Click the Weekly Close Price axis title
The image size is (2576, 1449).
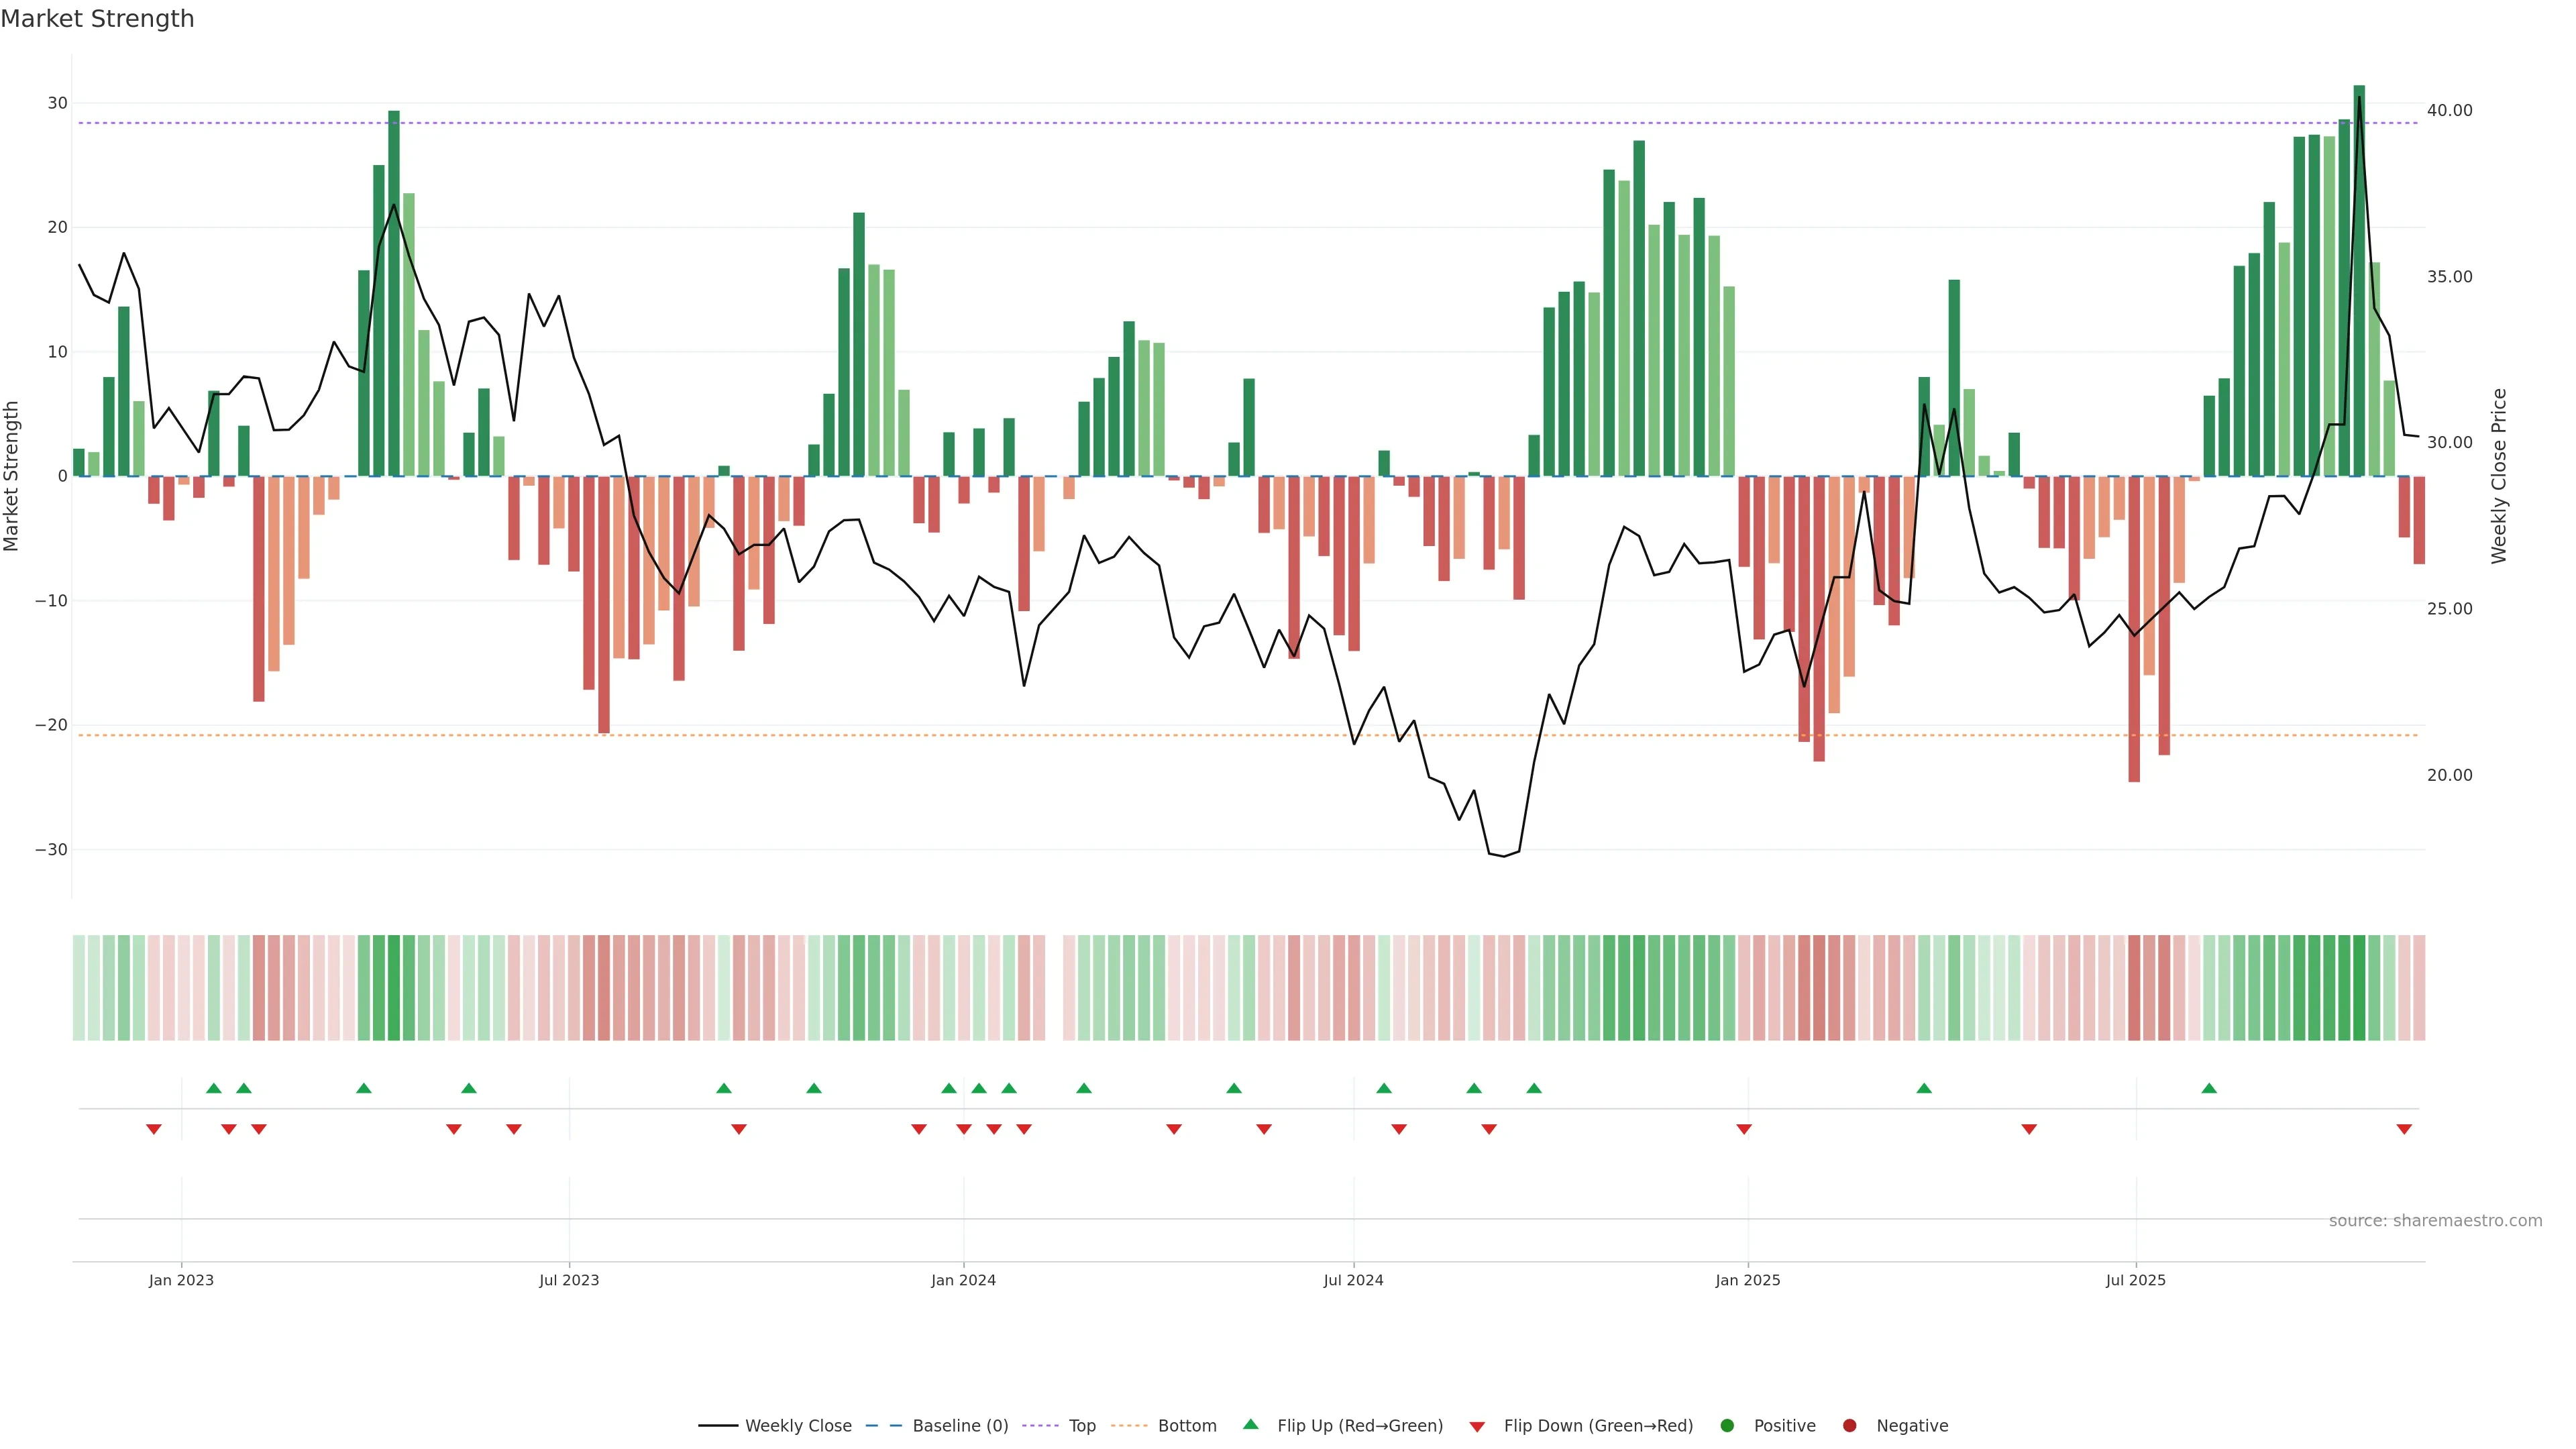[x=2499, y=476]
